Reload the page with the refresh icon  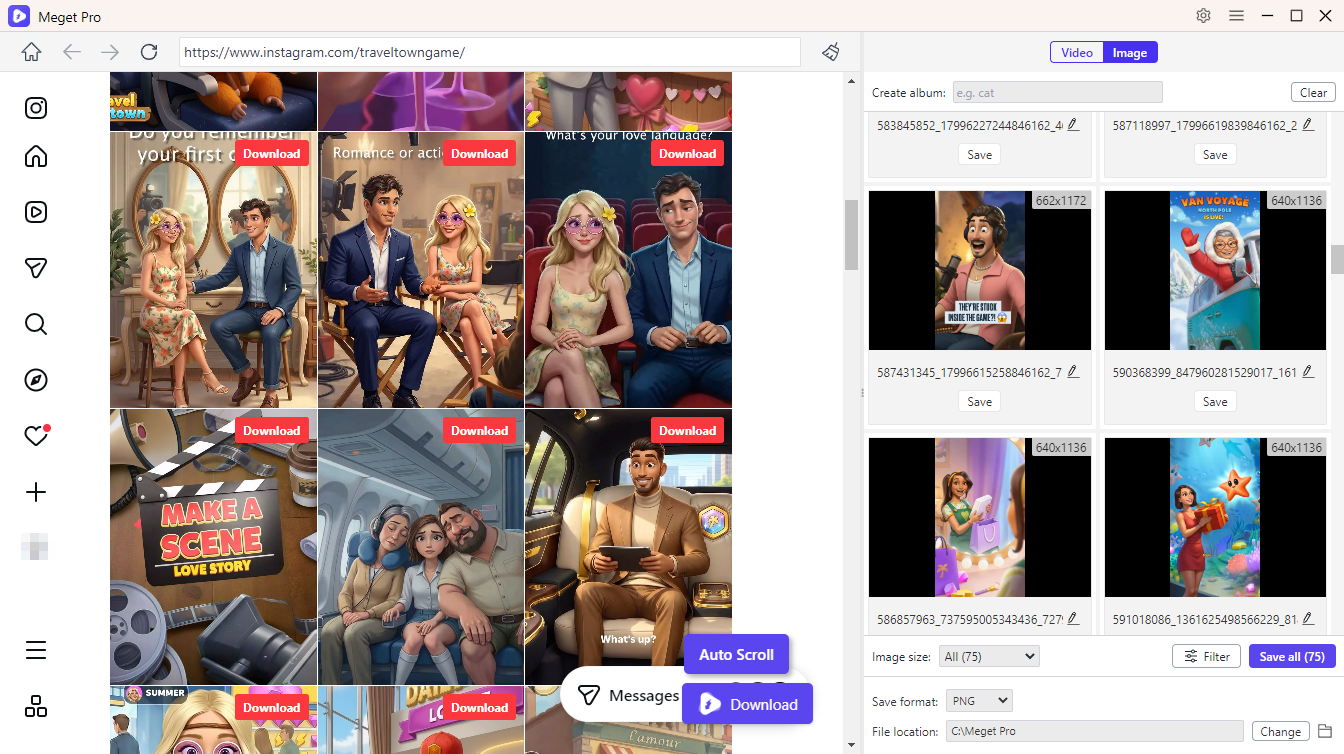149,52
